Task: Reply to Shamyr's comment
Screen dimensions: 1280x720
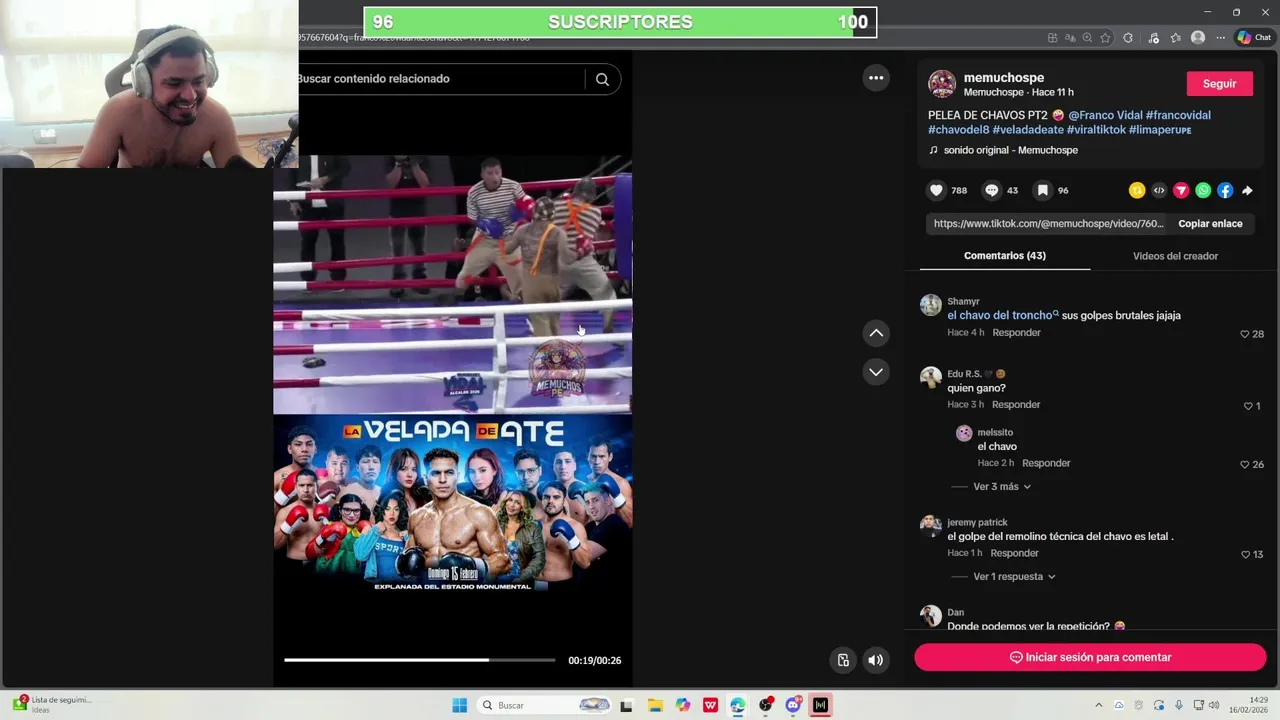Action: 1016,333
